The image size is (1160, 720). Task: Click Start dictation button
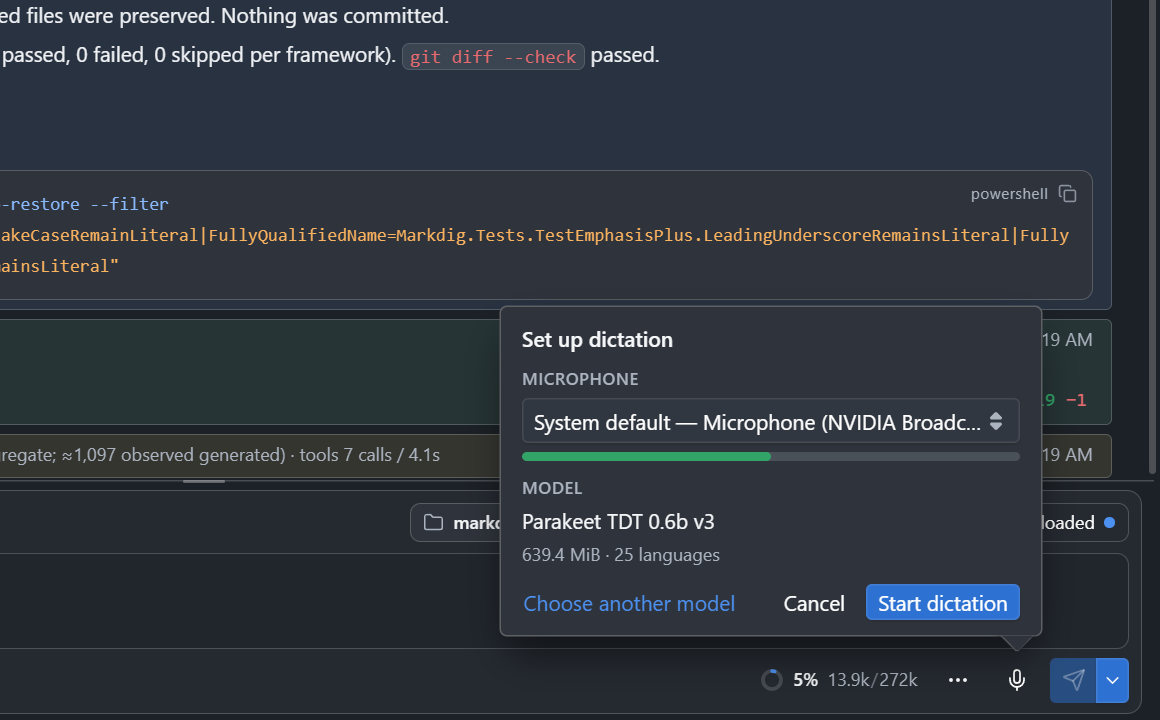(942, 603)
